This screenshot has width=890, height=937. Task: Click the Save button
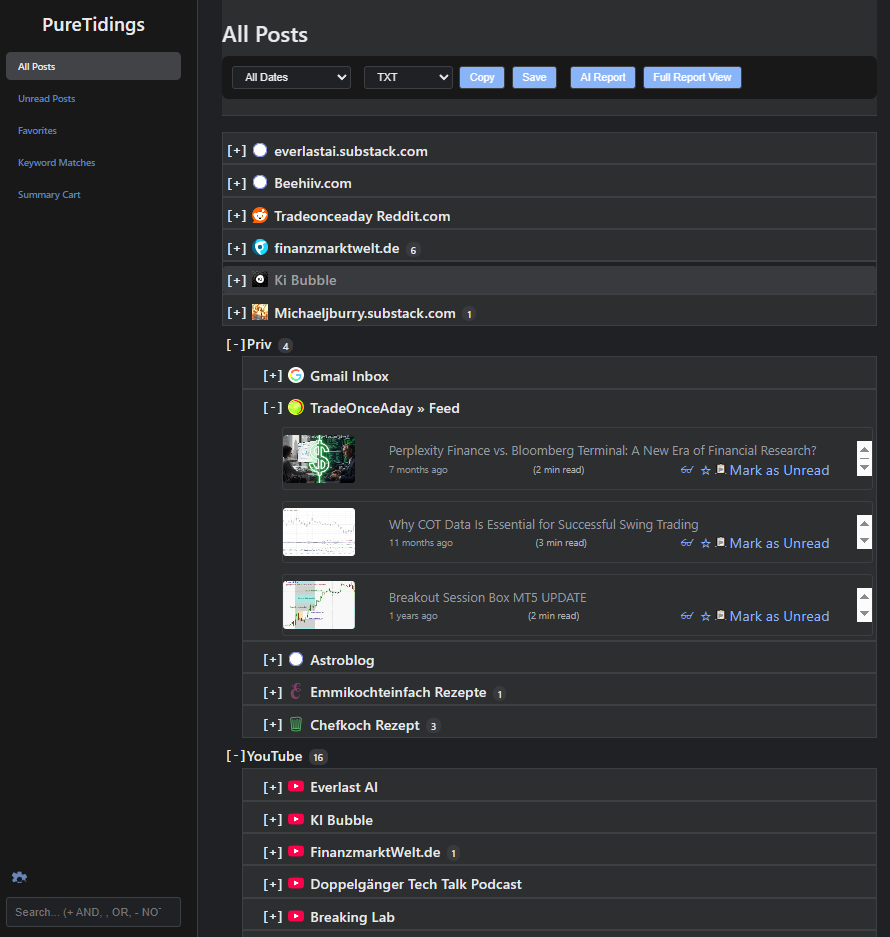pos(534,77)
